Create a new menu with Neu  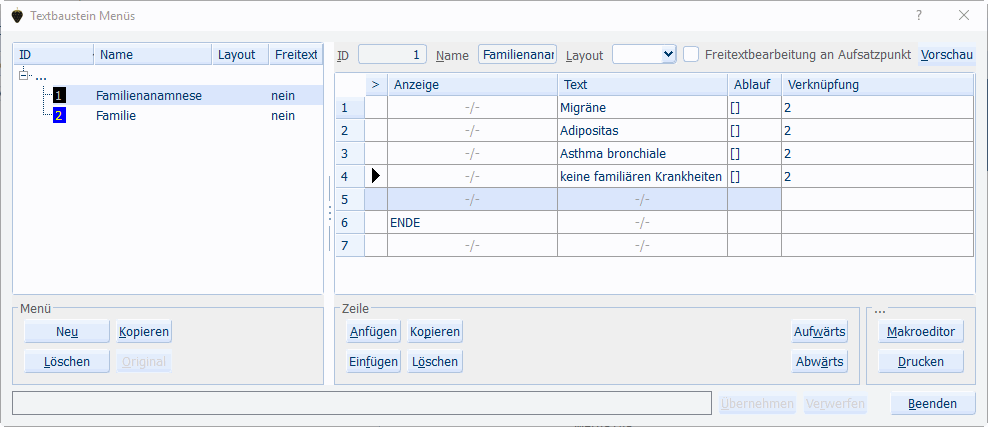click(x=67, y=331)
